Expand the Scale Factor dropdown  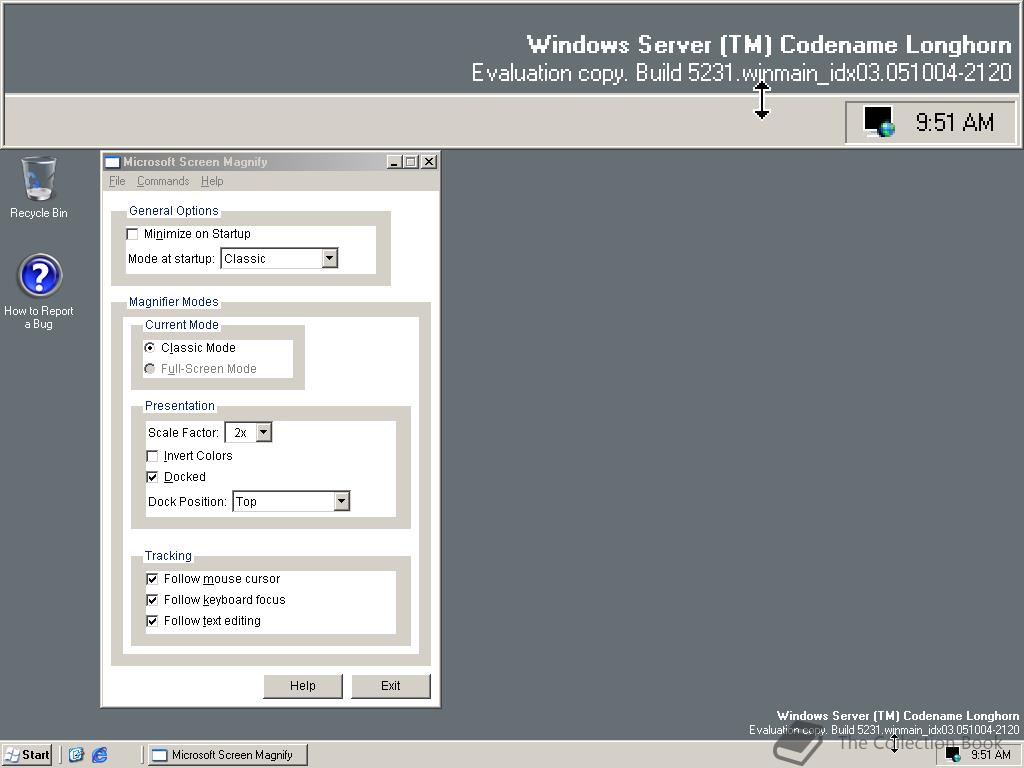click(x=263, y=432)
